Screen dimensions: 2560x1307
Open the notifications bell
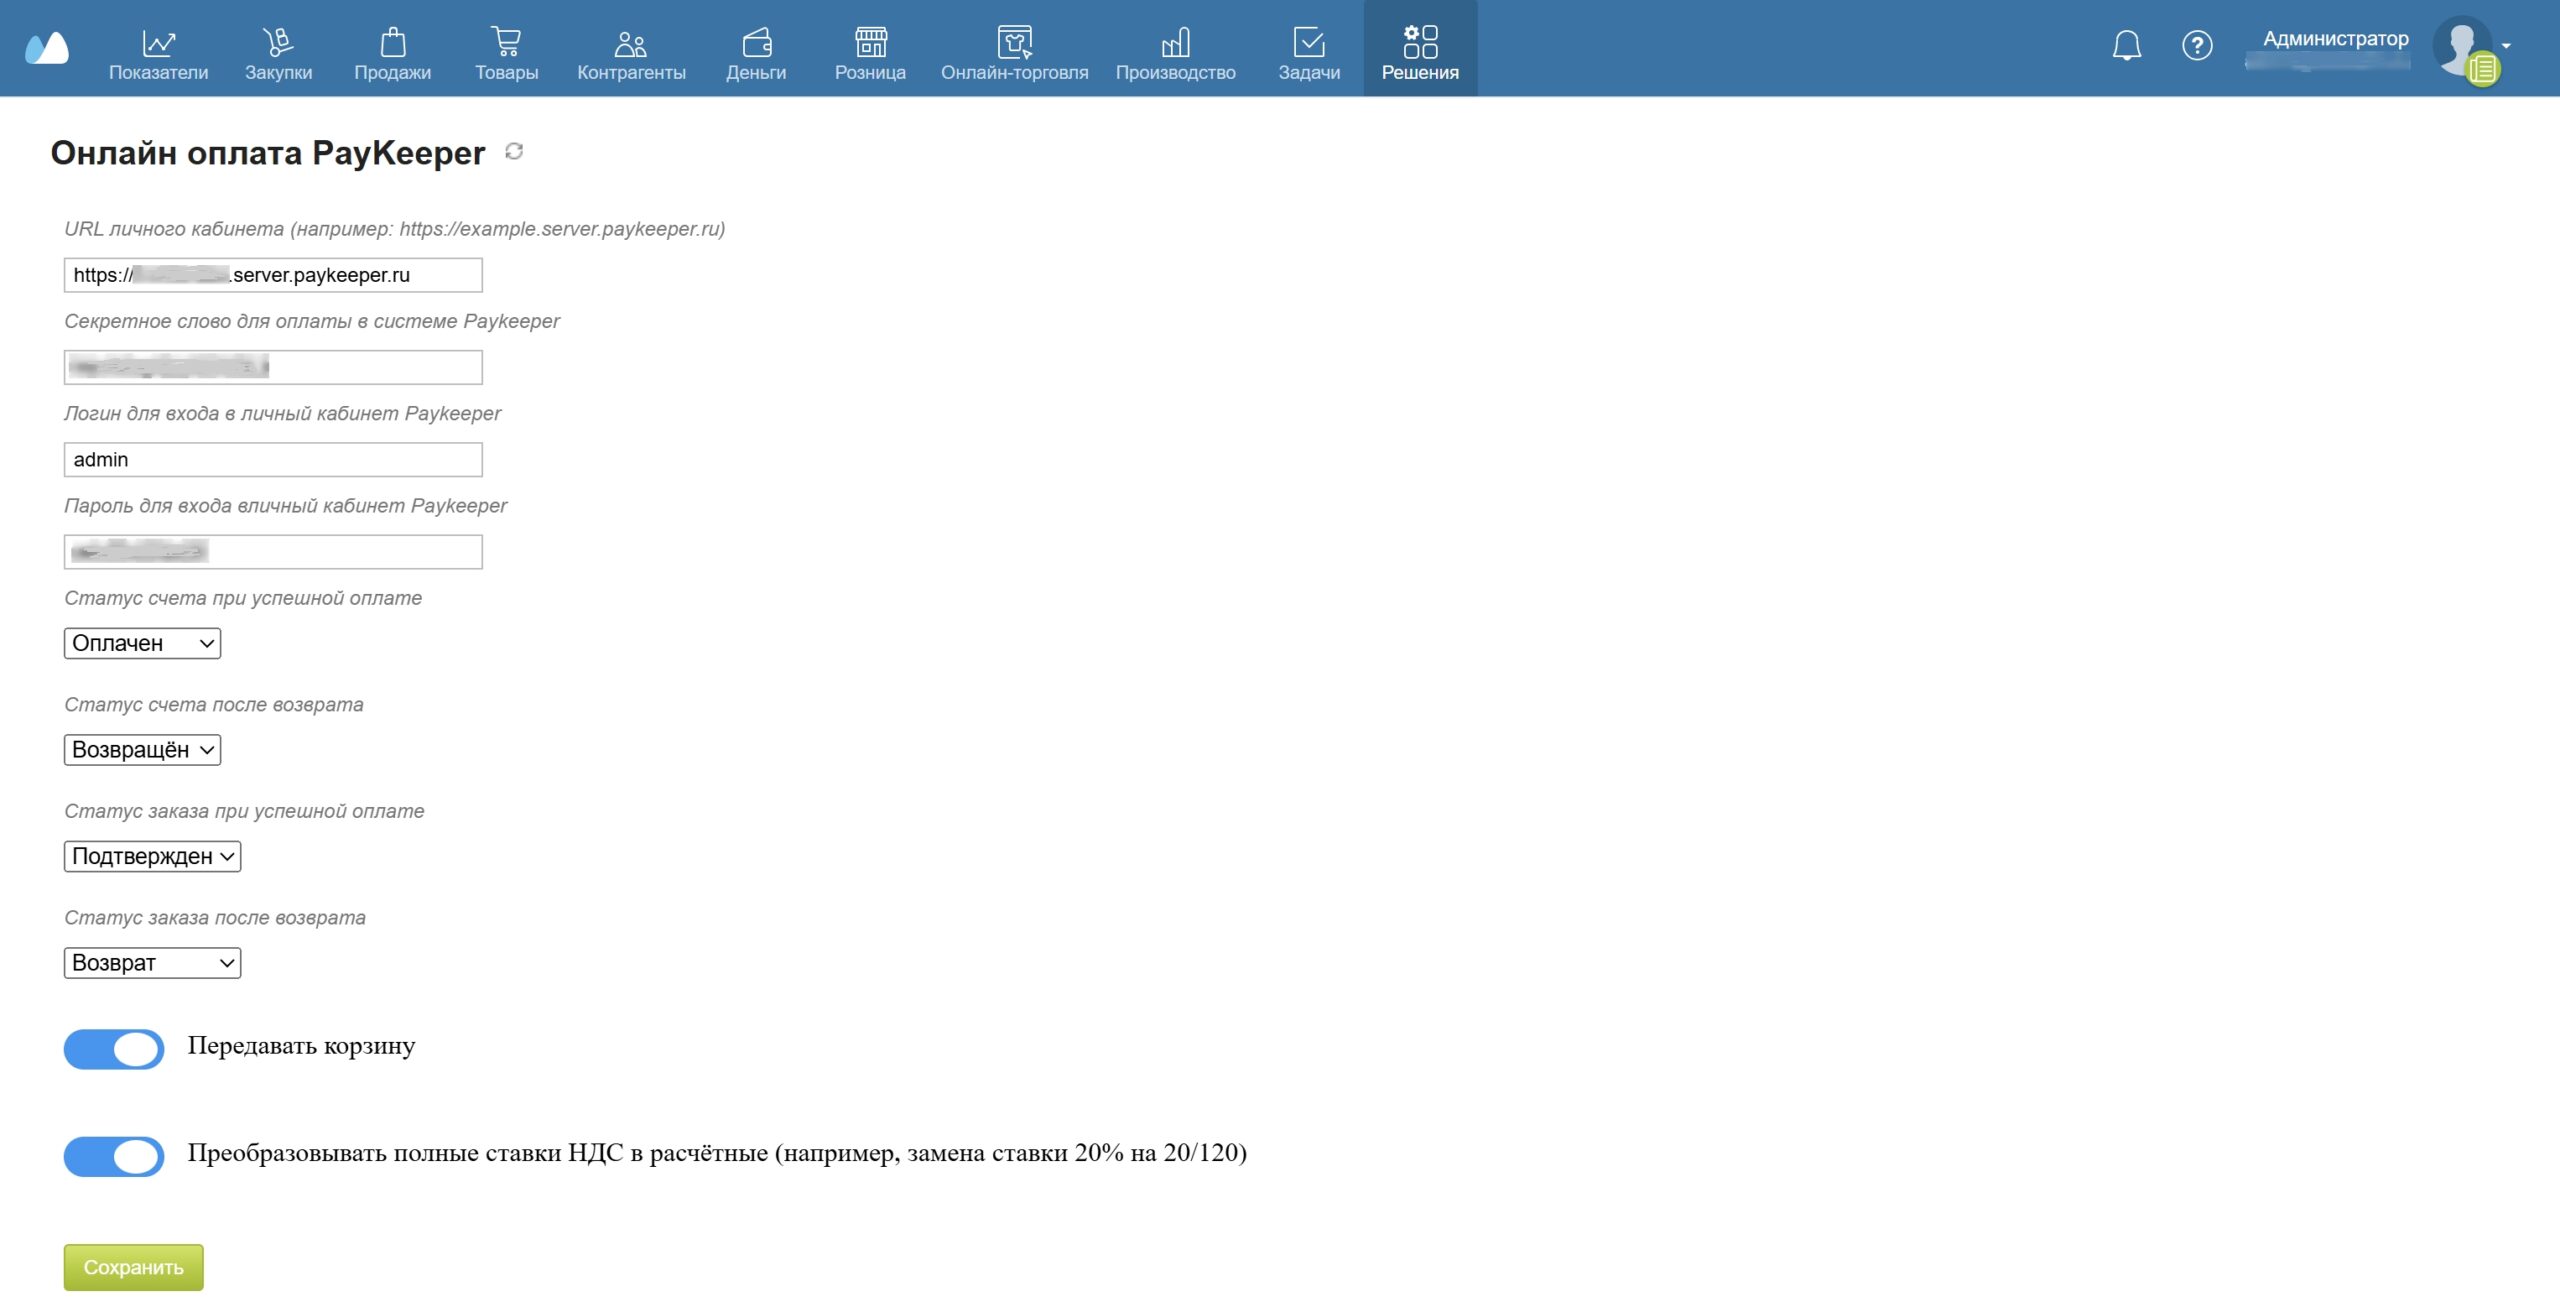coord(2126,46)
